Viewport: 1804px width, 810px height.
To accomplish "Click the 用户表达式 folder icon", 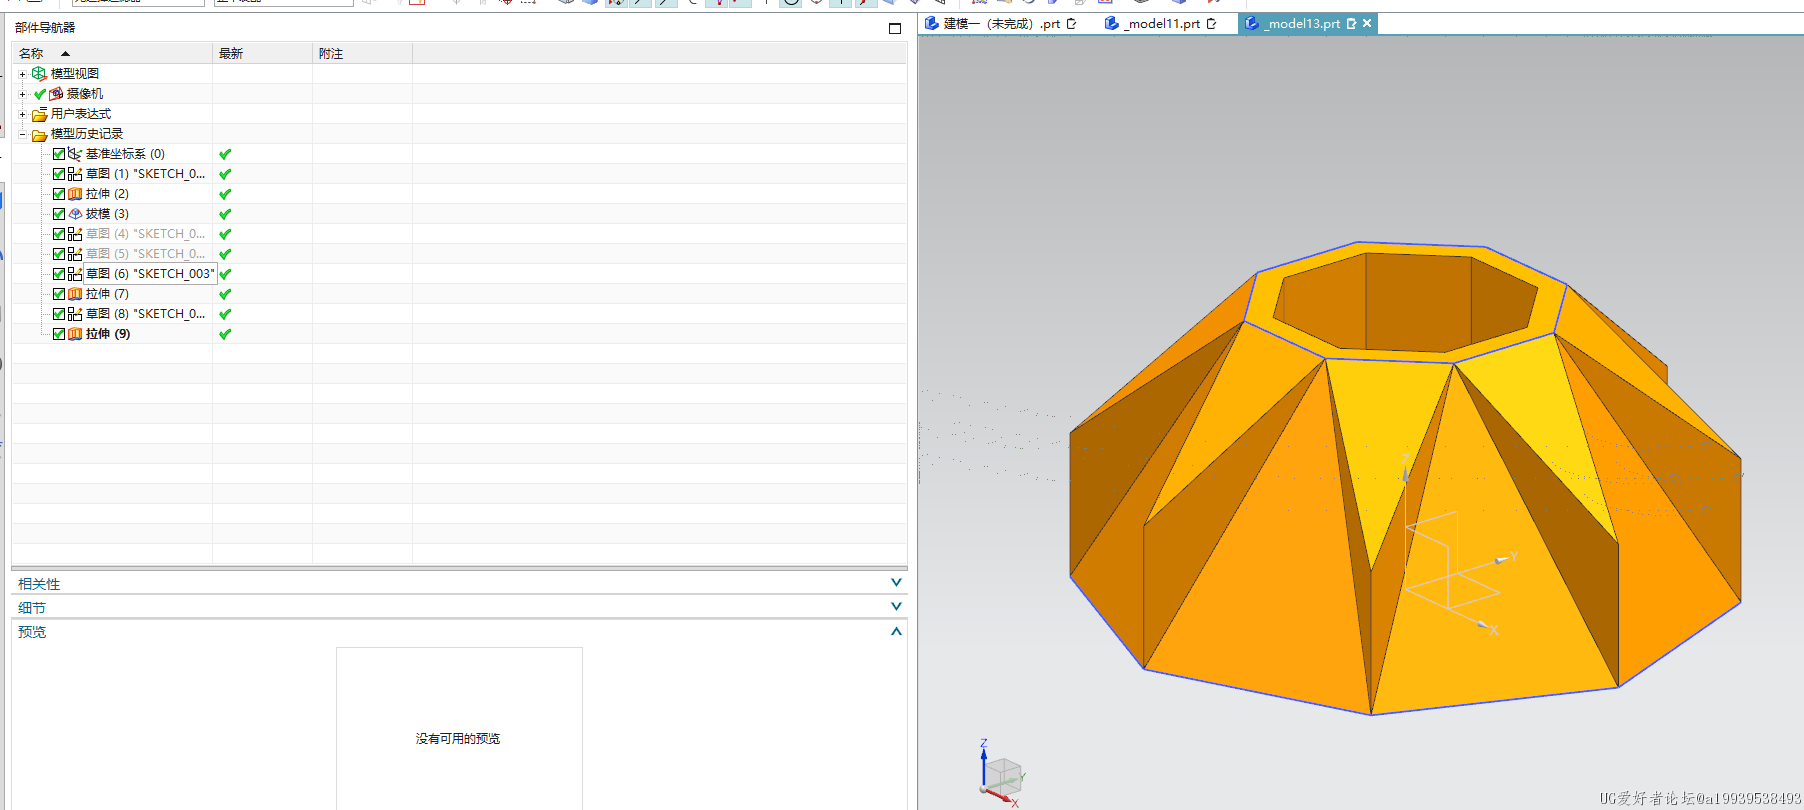I will point(39,114).
